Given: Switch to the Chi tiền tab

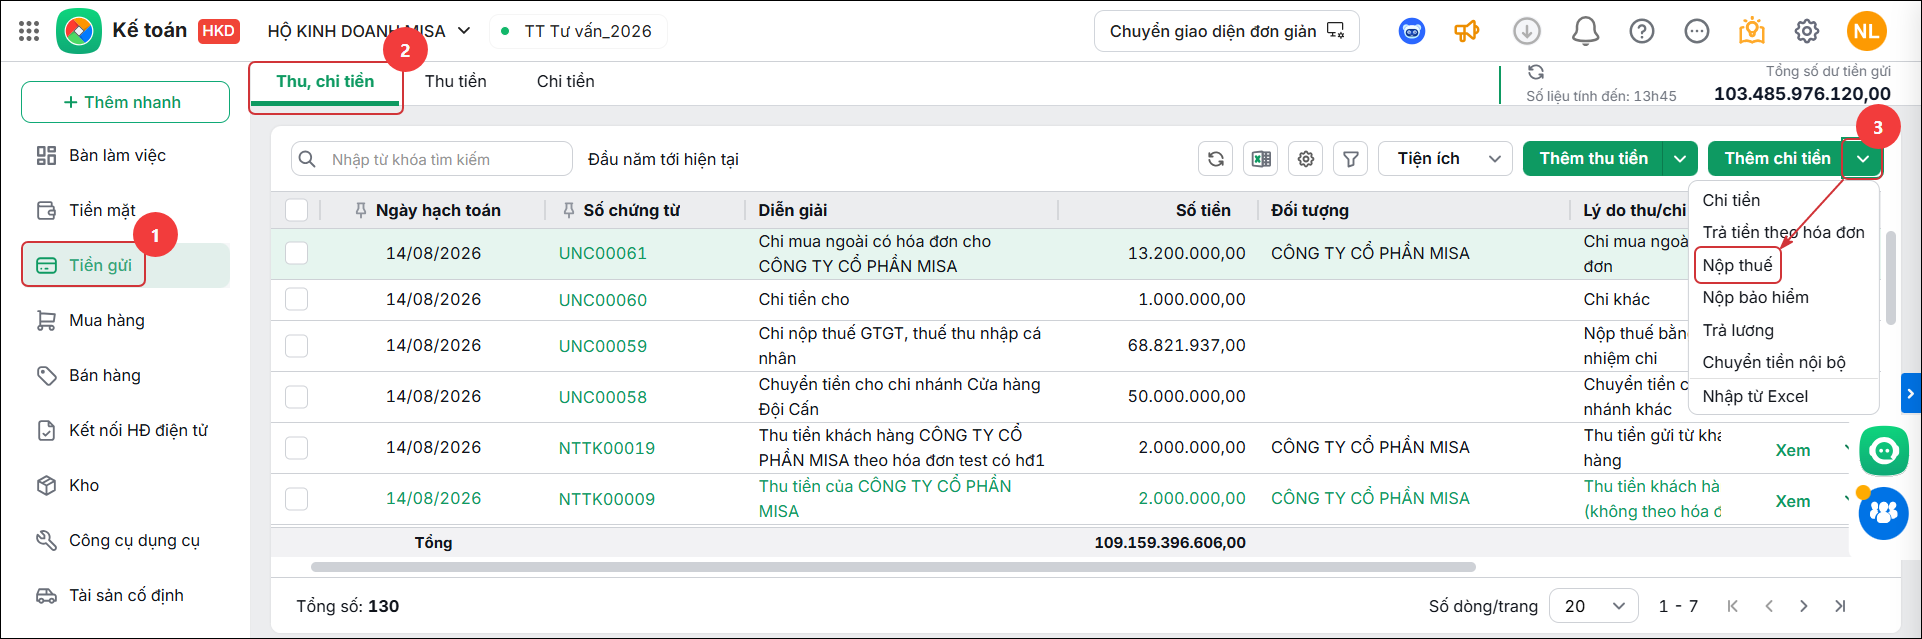Looking at the screenshot, I should click(565, 82).
